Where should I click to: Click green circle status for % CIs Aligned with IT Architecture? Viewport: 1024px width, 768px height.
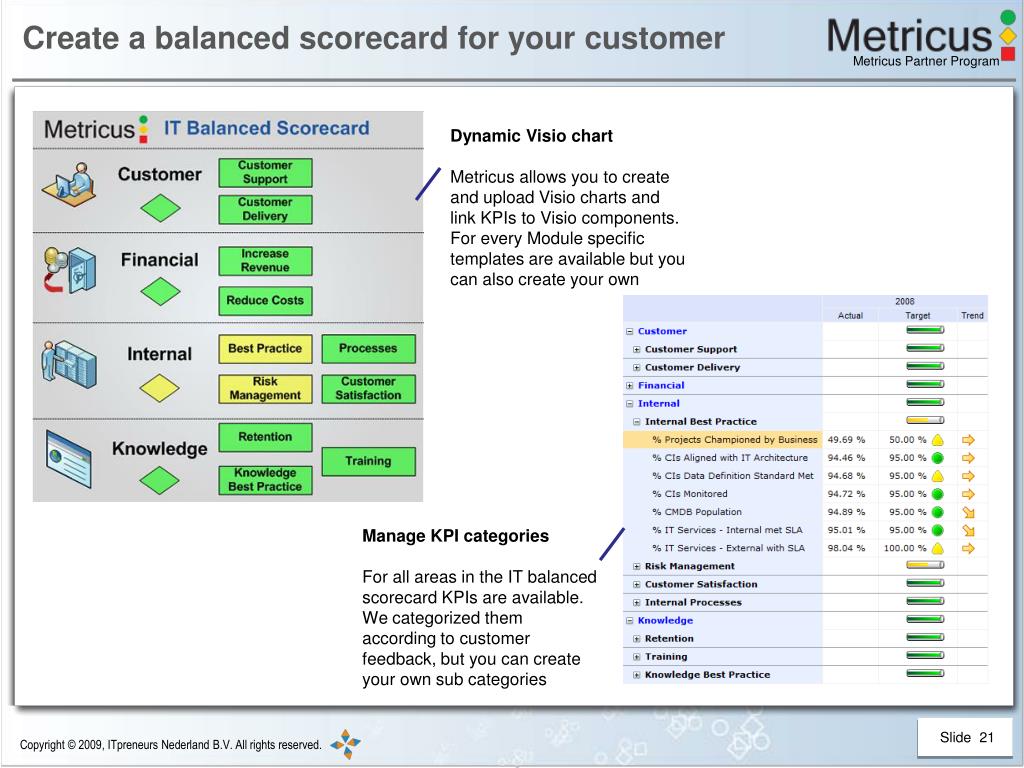point(938,458)
